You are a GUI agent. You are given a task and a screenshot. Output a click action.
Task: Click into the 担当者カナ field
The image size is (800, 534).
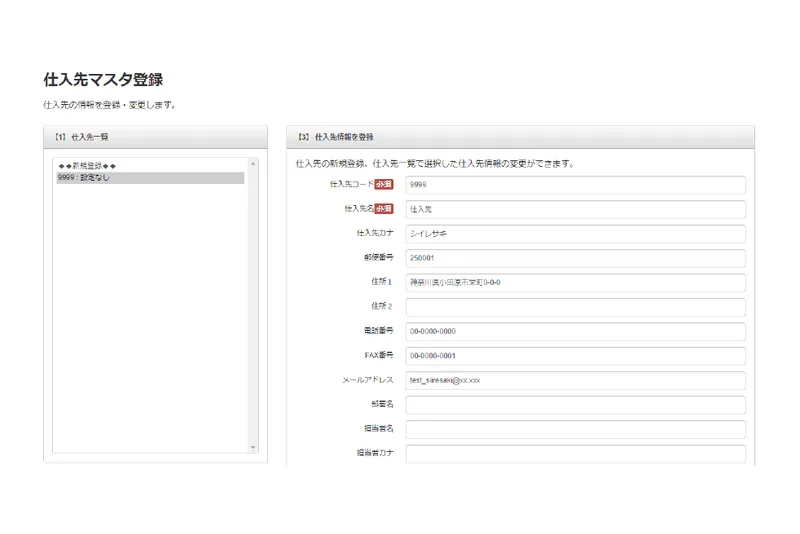[576, 454]
